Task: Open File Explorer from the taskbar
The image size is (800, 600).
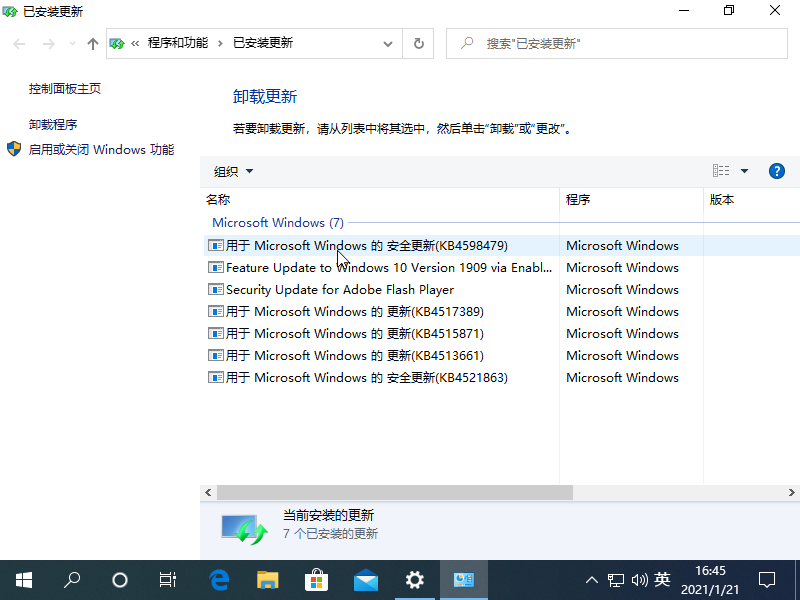Action: [267, 579]
